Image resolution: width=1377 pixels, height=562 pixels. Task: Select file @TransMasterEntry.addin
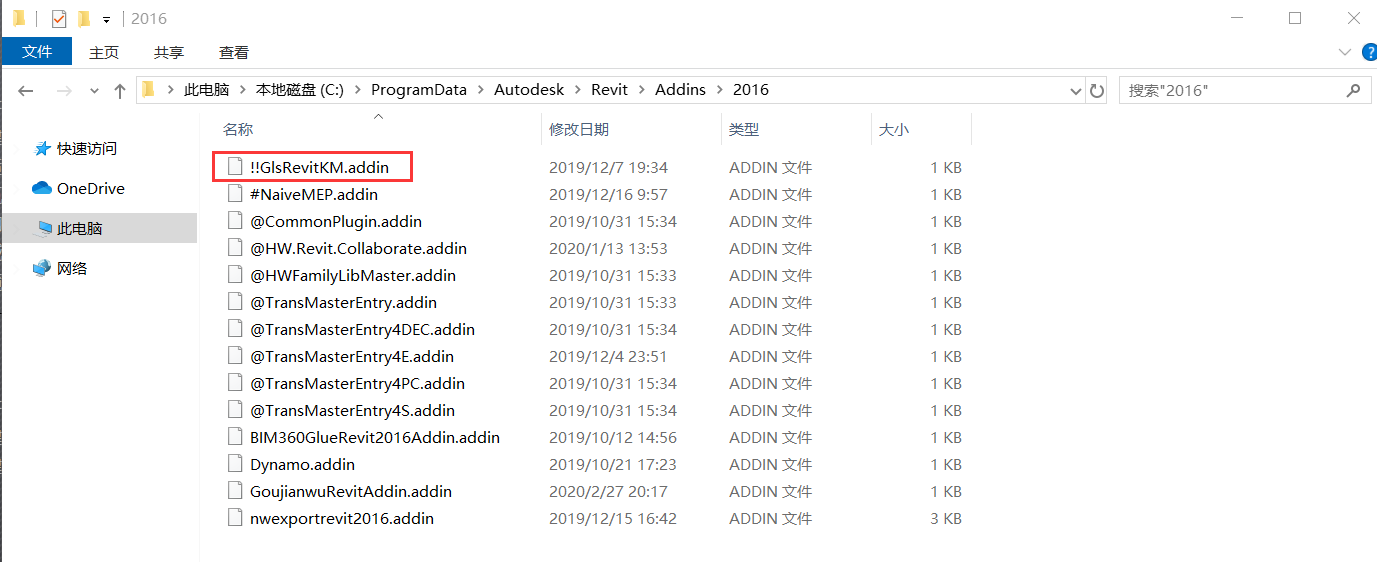point(343,302)
